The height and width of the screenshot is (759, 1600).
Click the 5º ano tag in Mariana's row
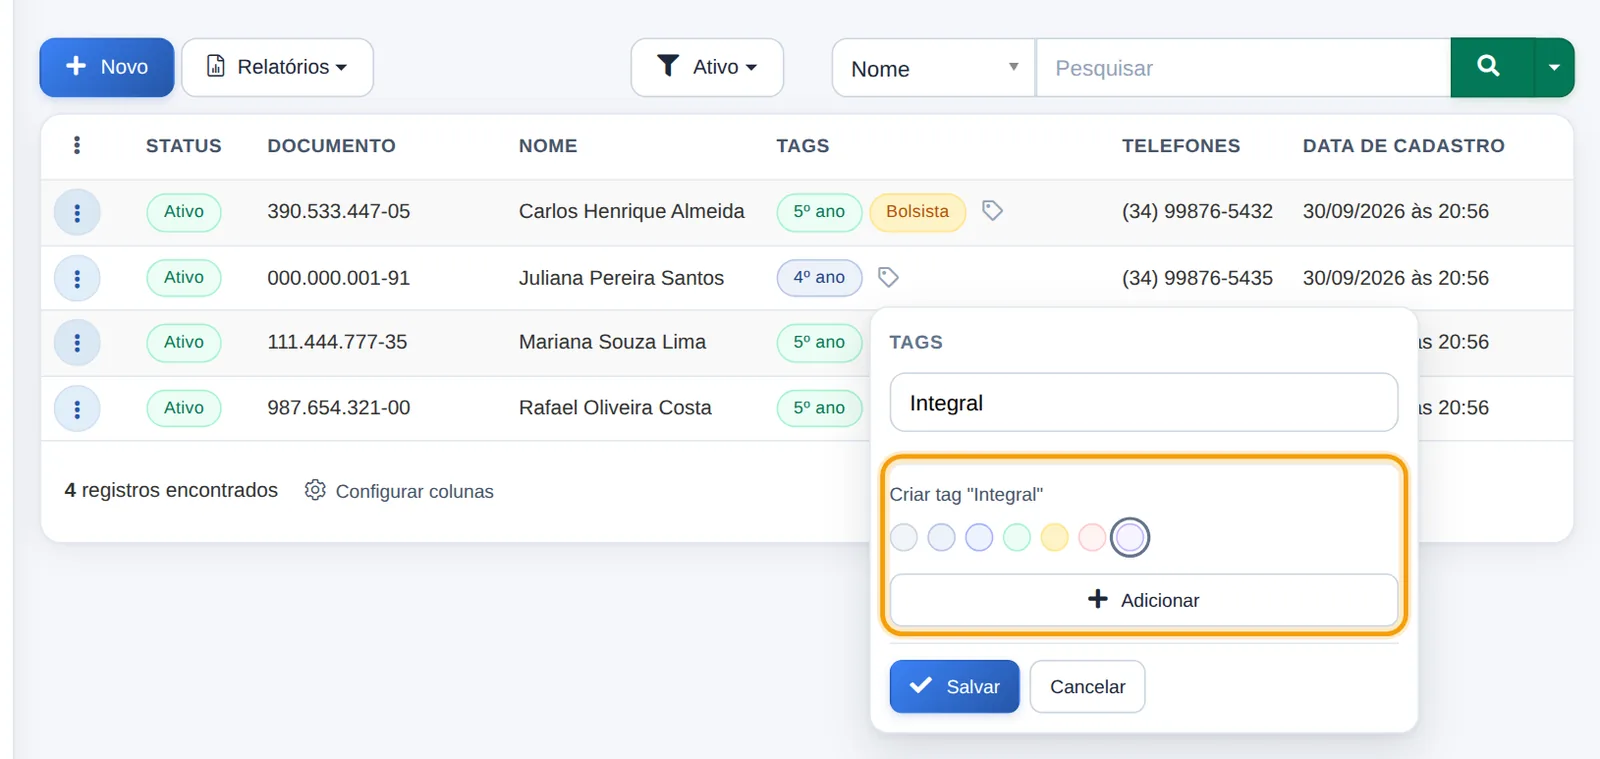click(819, 343)
